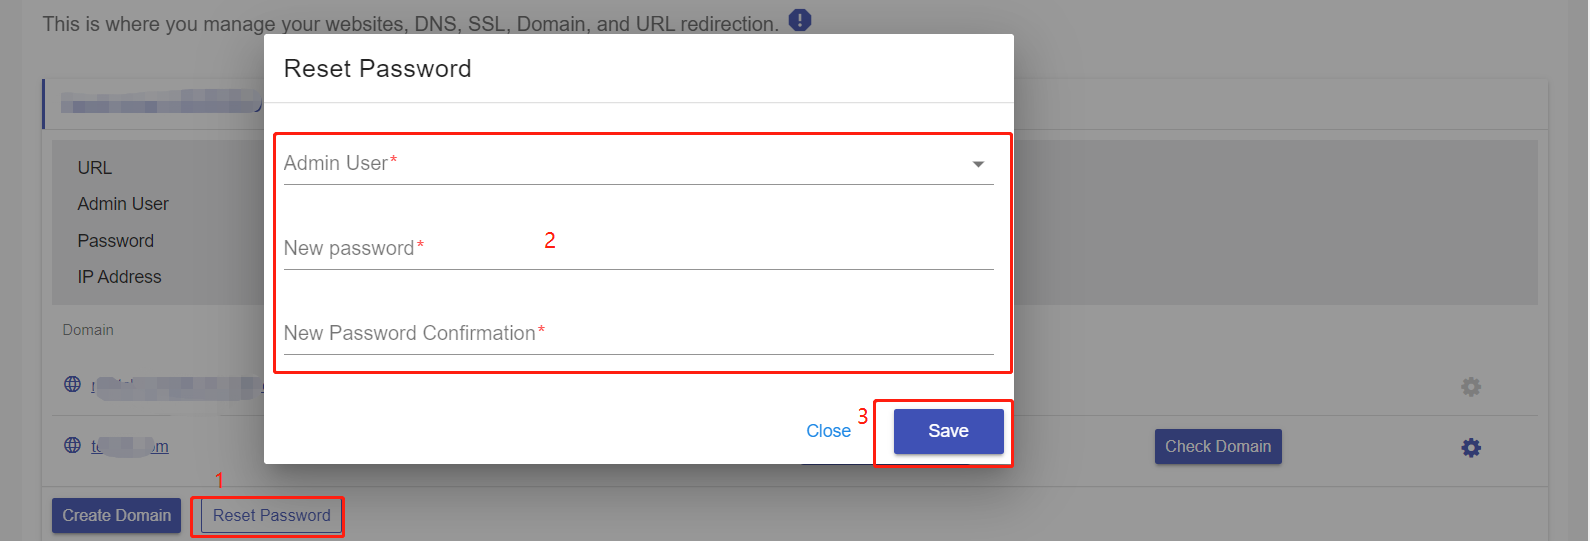Viewport: 1590px width, 541px height.
Task: Select the Admin User field in the dialog
Action: coord(638,163)
